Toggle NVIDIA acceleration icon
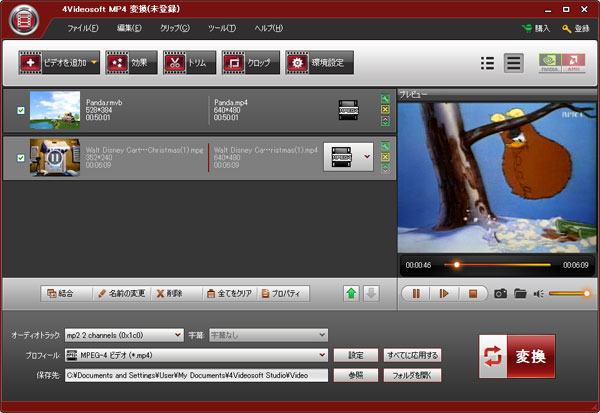The width and height of the screenshot is (600, 413). pyautogui.click(x=550, y=63)
